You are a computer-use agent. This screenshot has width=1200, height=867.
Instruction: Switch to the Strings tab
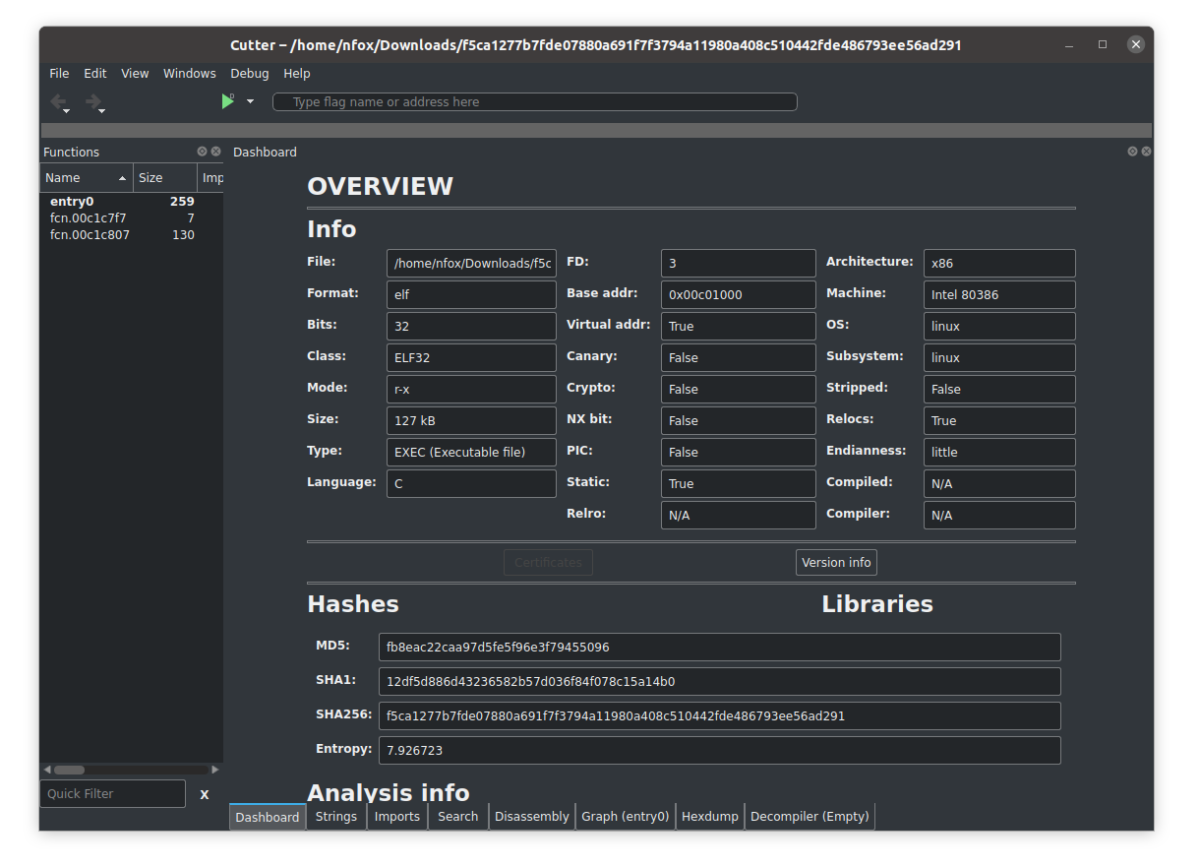(336, 816)
